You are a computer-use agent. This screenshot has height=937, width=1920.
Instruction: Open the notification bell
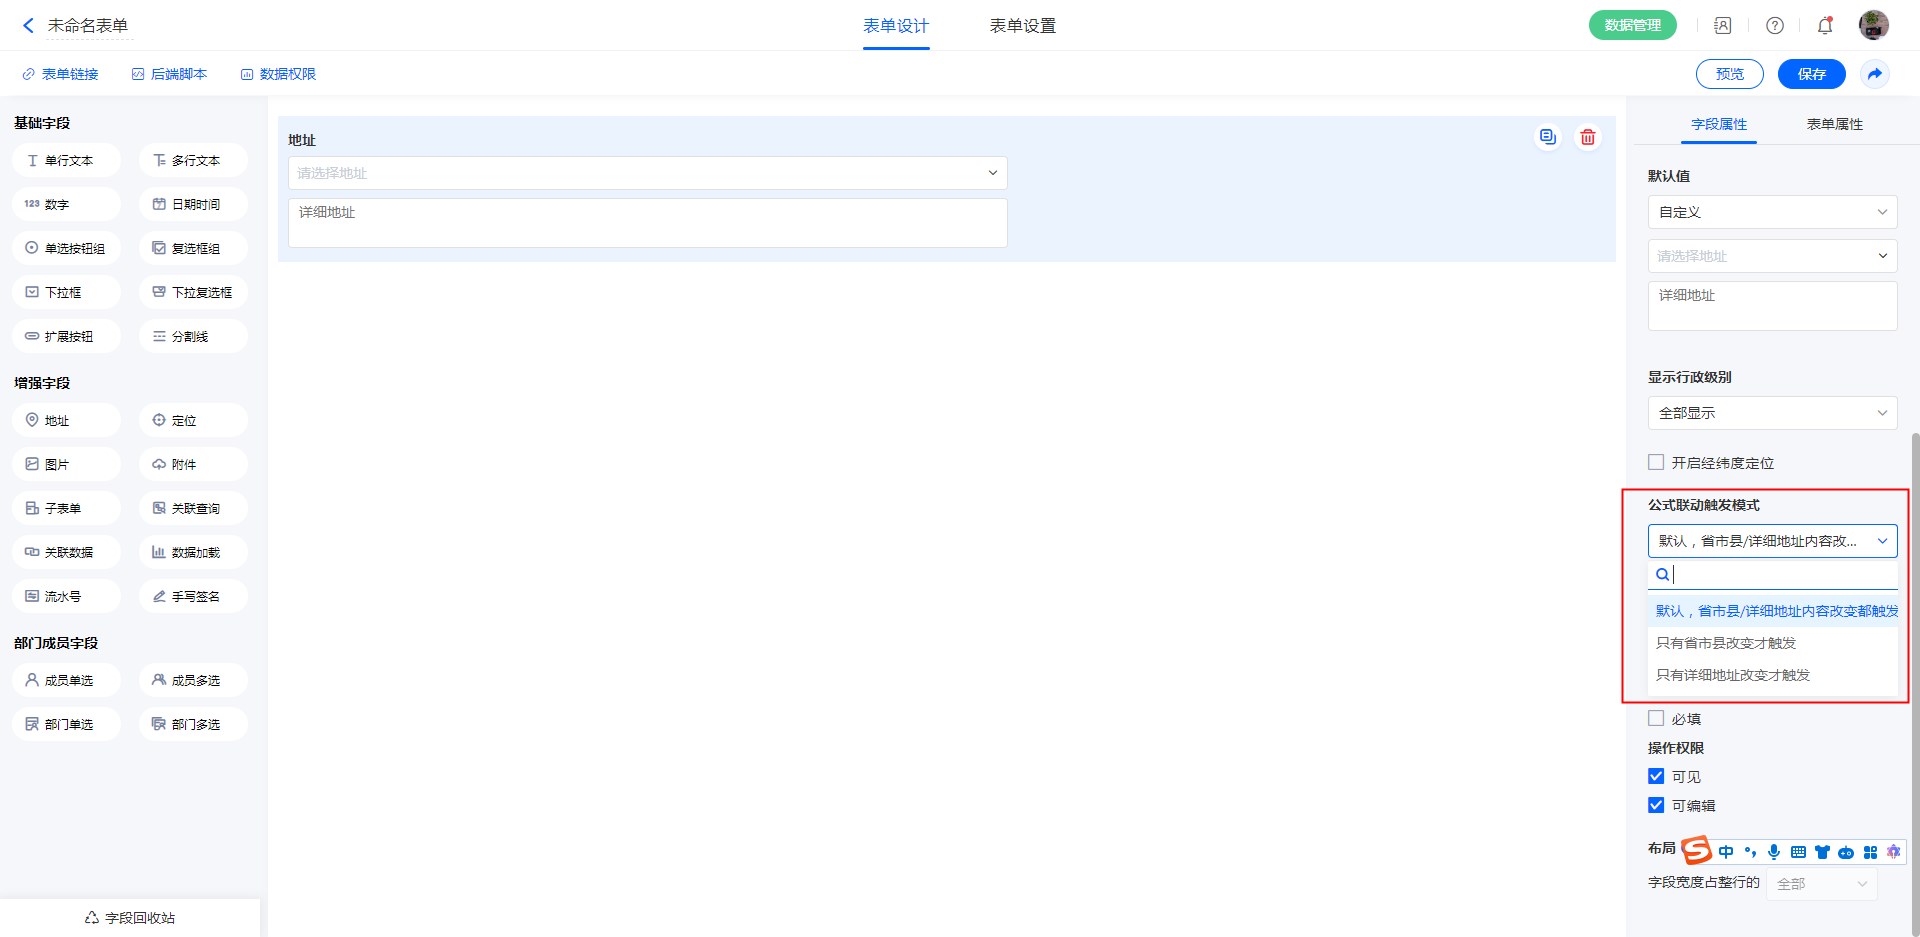1824,26
